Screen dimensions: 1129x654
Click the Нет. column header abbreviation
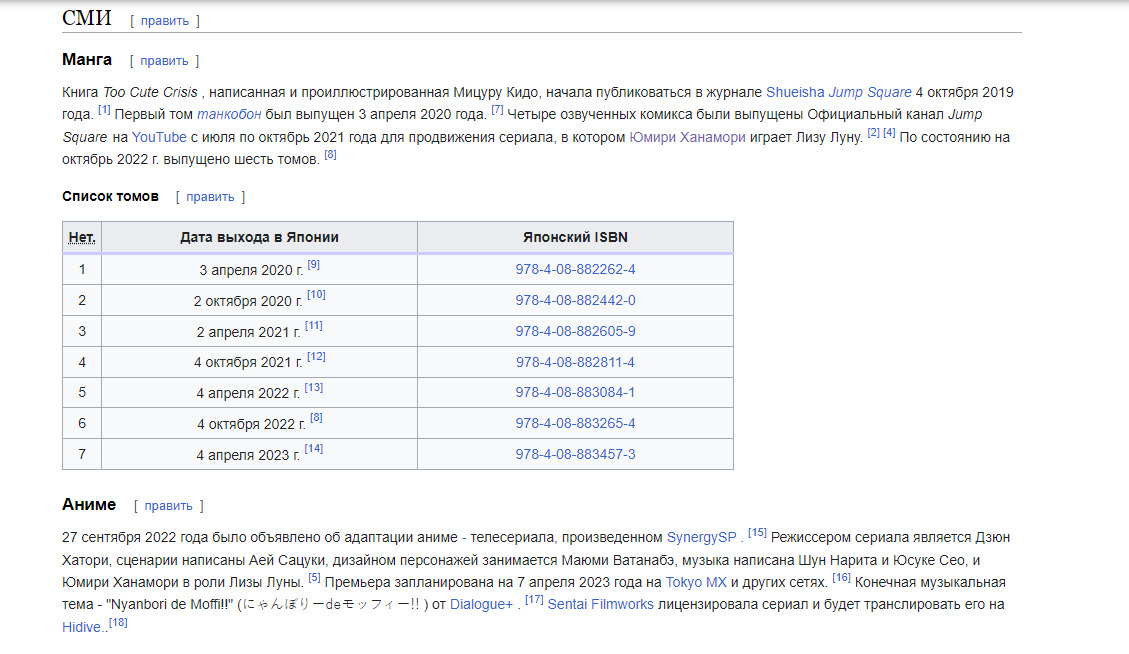[x=82, y=238]
